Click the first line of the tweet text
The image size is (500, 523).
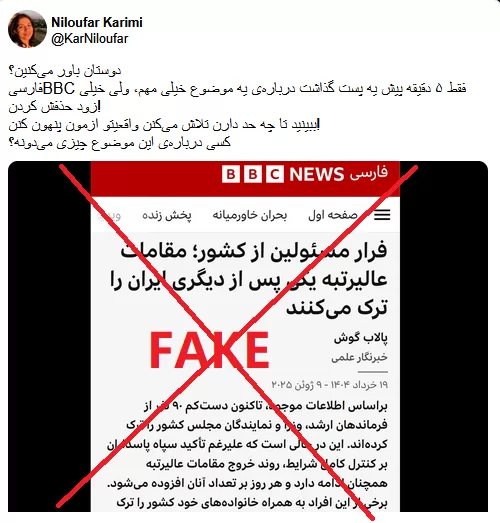tap(65, 70)
